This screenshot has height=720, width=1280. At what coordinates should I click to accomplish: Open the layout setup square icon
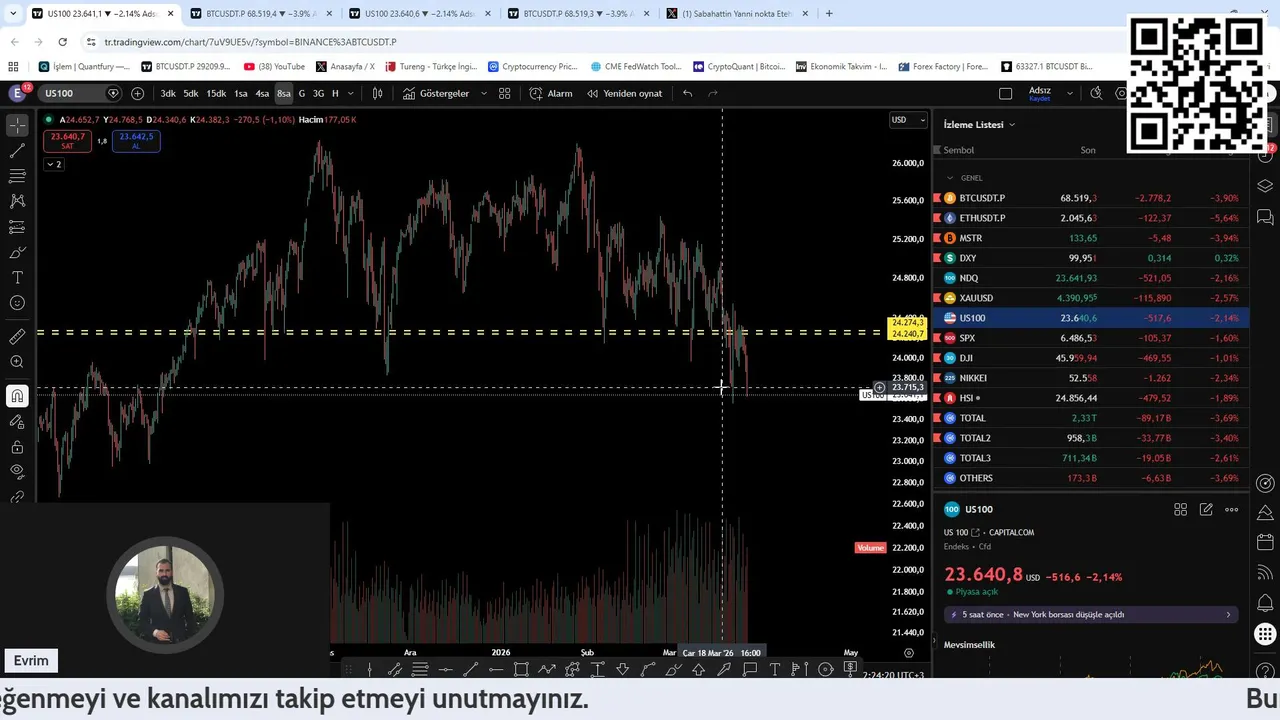(1005, 93)
